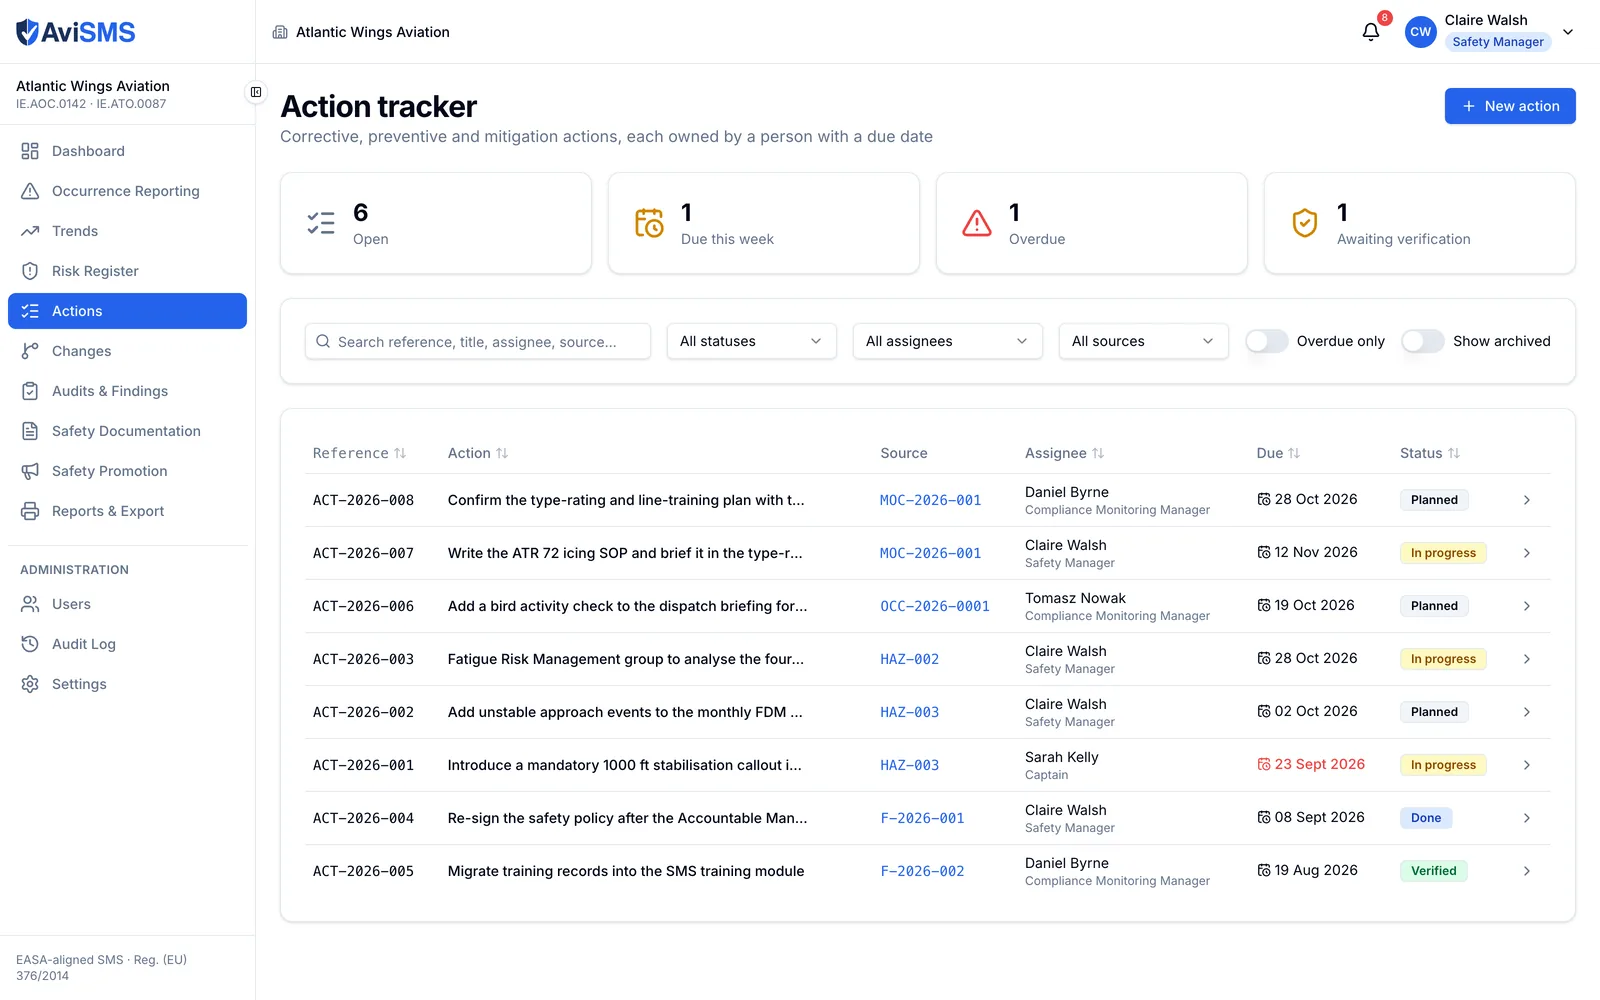The image size is (1600, 1000).
Task: Click the Done status badge
Action: coord(1426,818)
